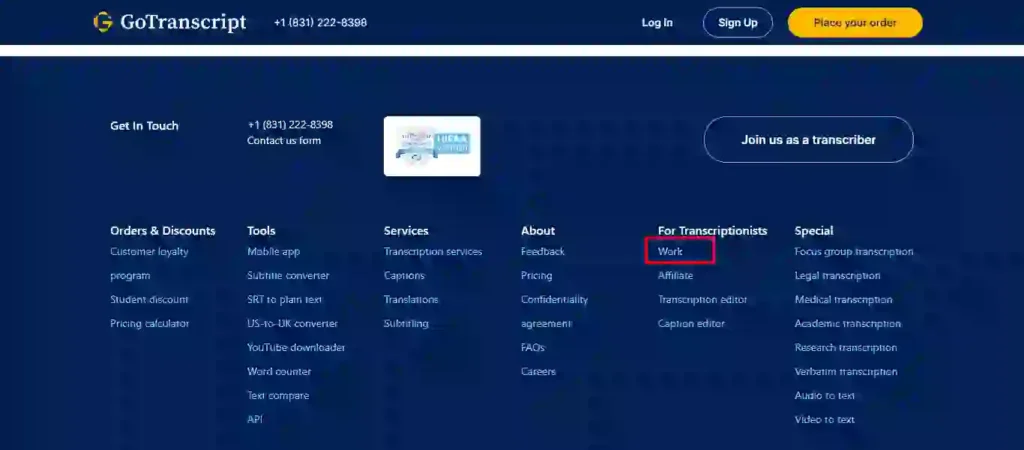Screen dimensions: 1024x450
Task: Click the Place your order button
Action: point(855,23)
